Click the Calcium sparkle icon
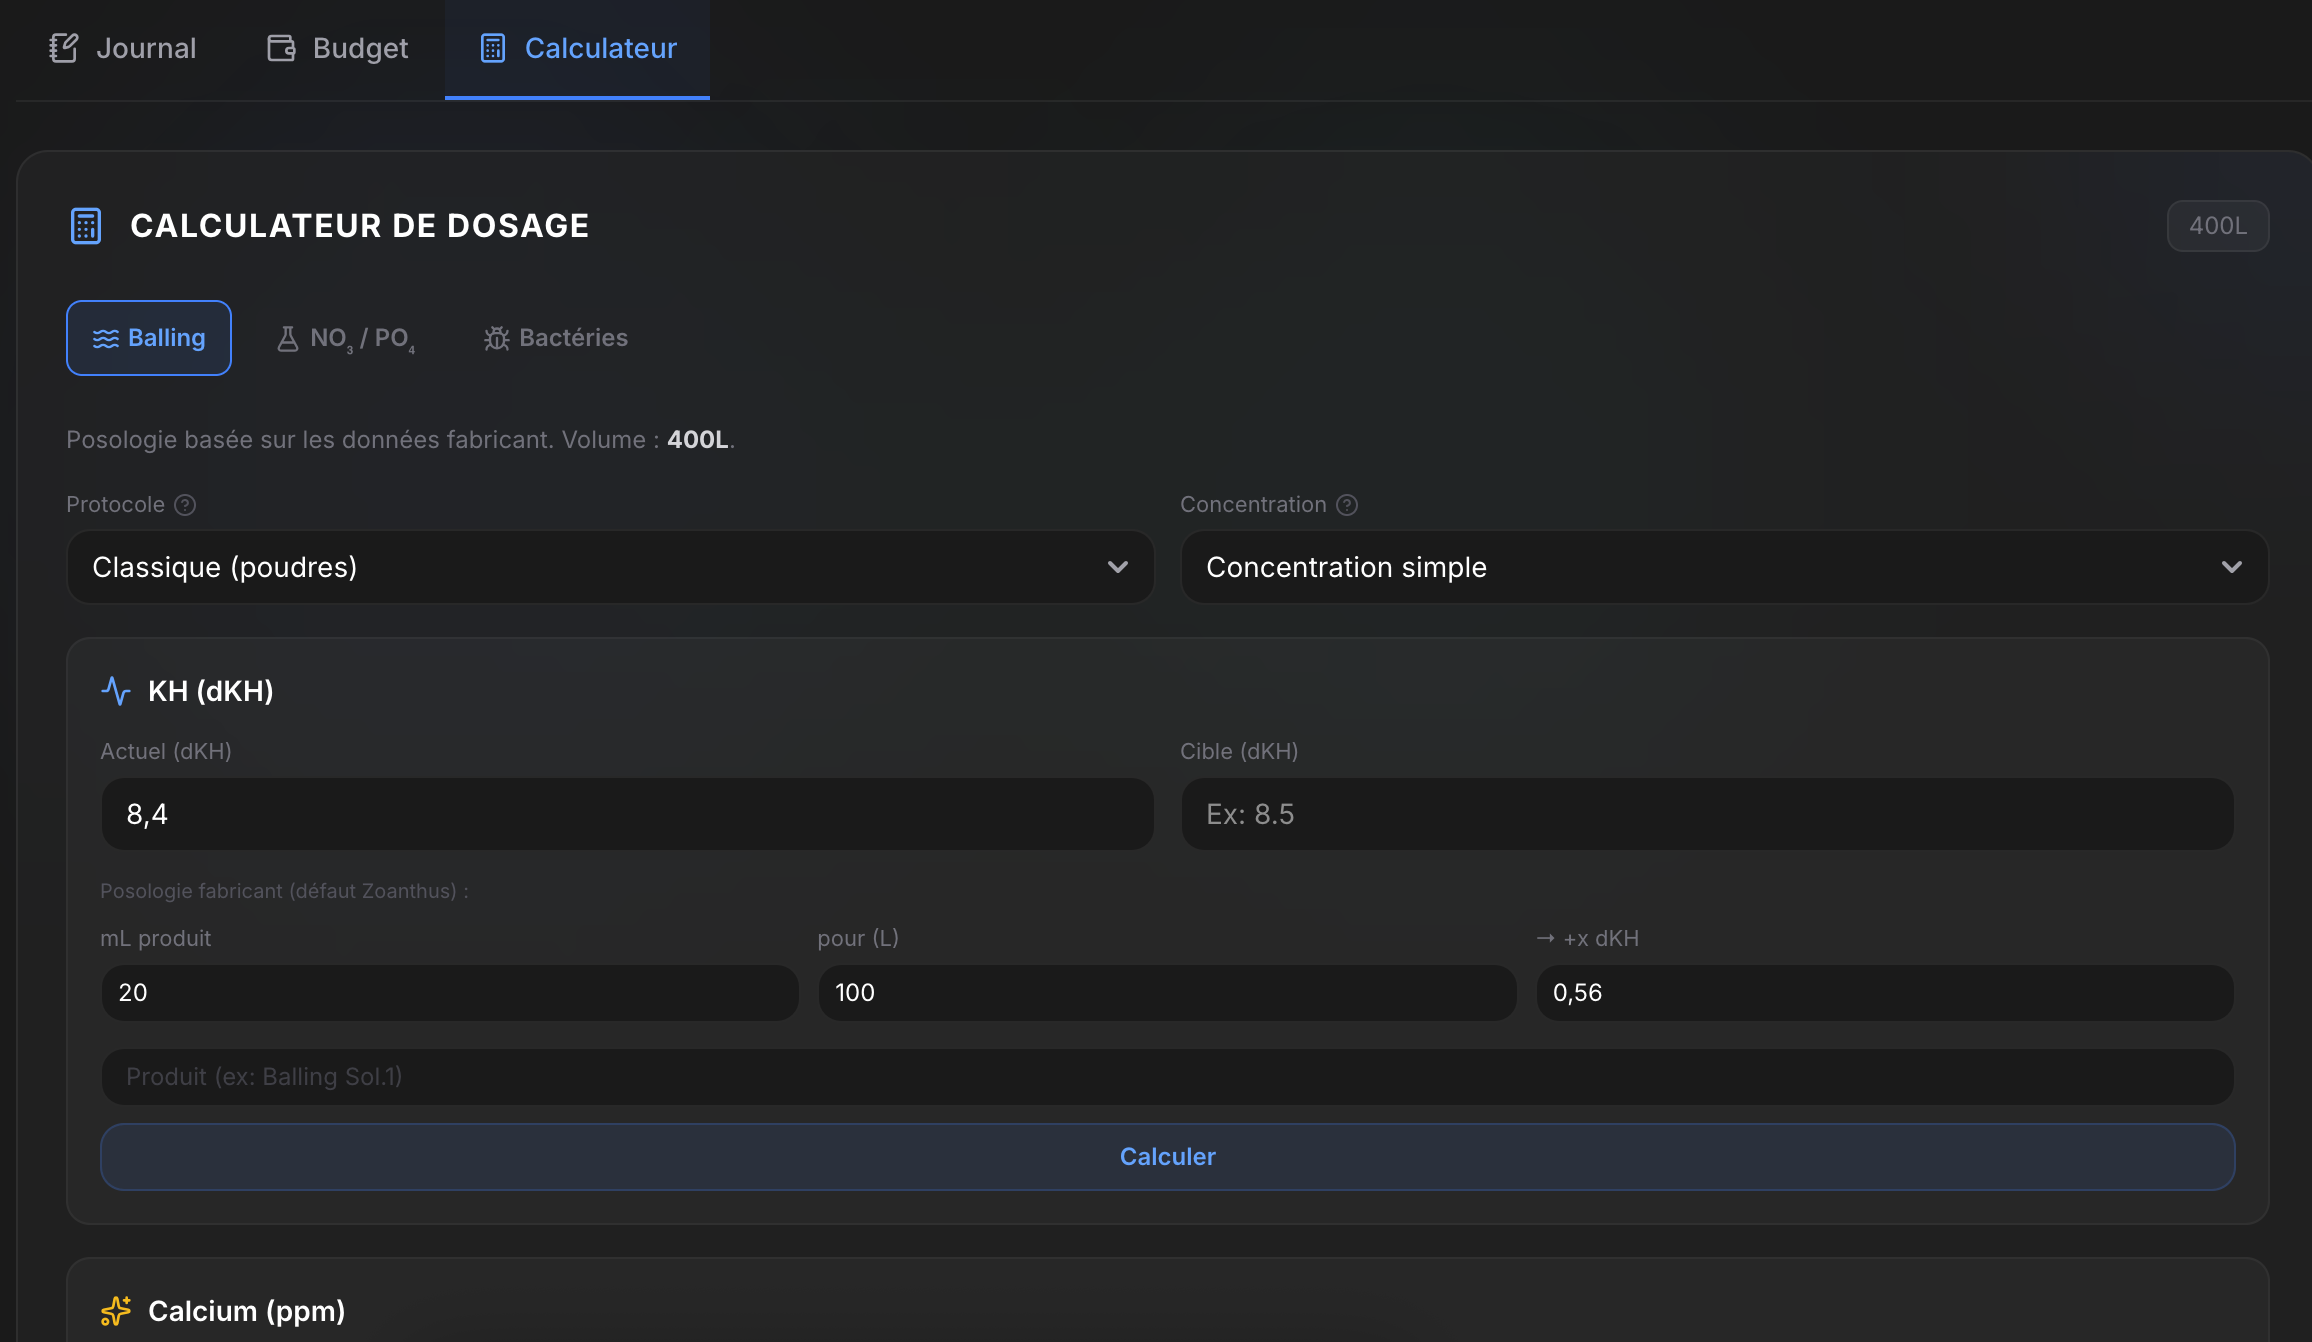Screen dimensions: 2312x1342 (116, 1310)
